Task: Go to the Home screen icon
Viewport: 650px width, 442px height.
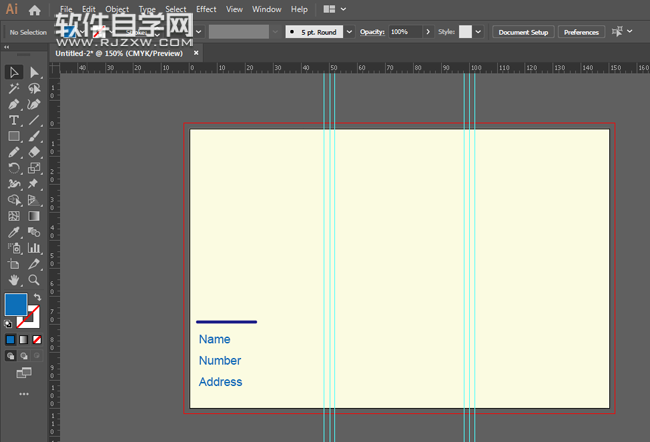Action: pos(35,10)
